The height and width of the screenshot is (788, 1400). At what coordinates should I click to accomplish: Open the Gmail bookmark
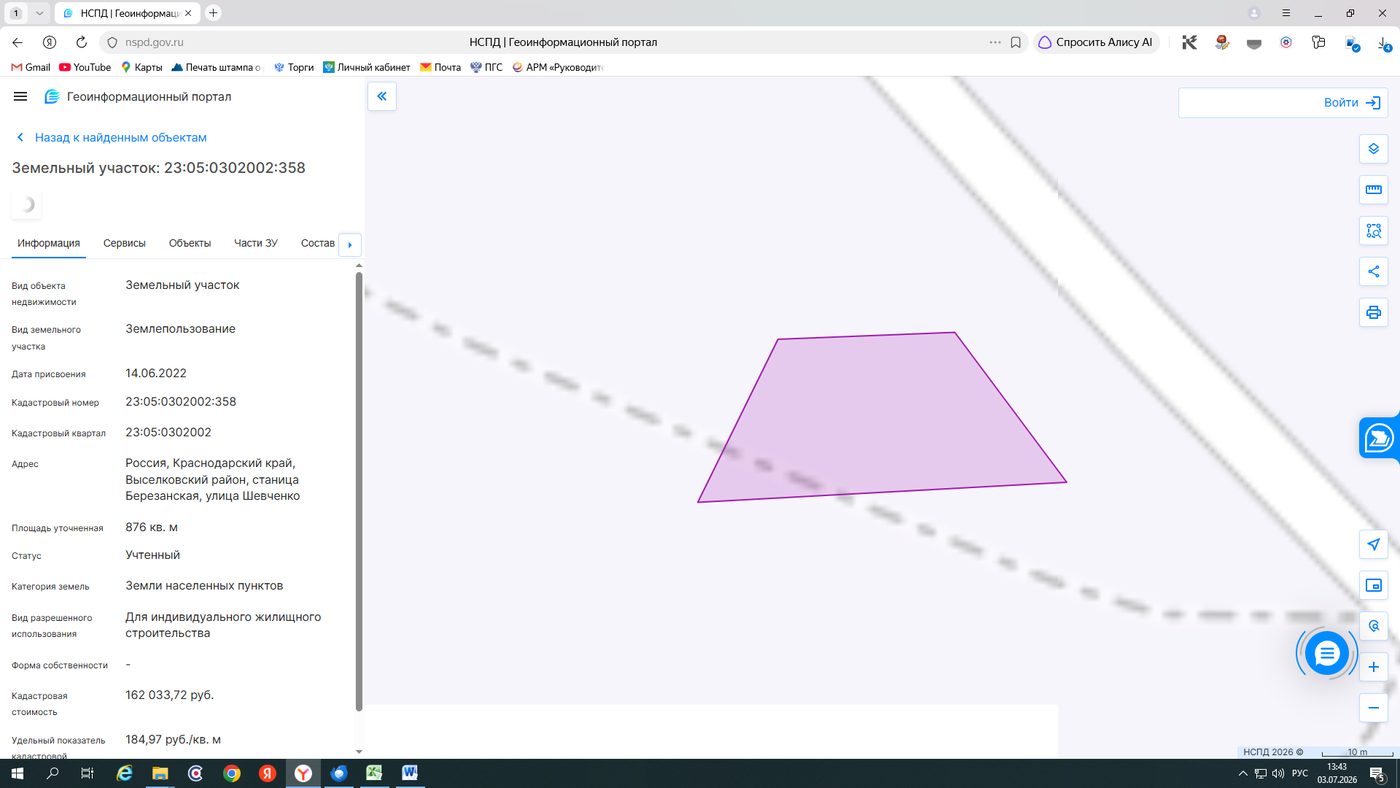(30, 67)
